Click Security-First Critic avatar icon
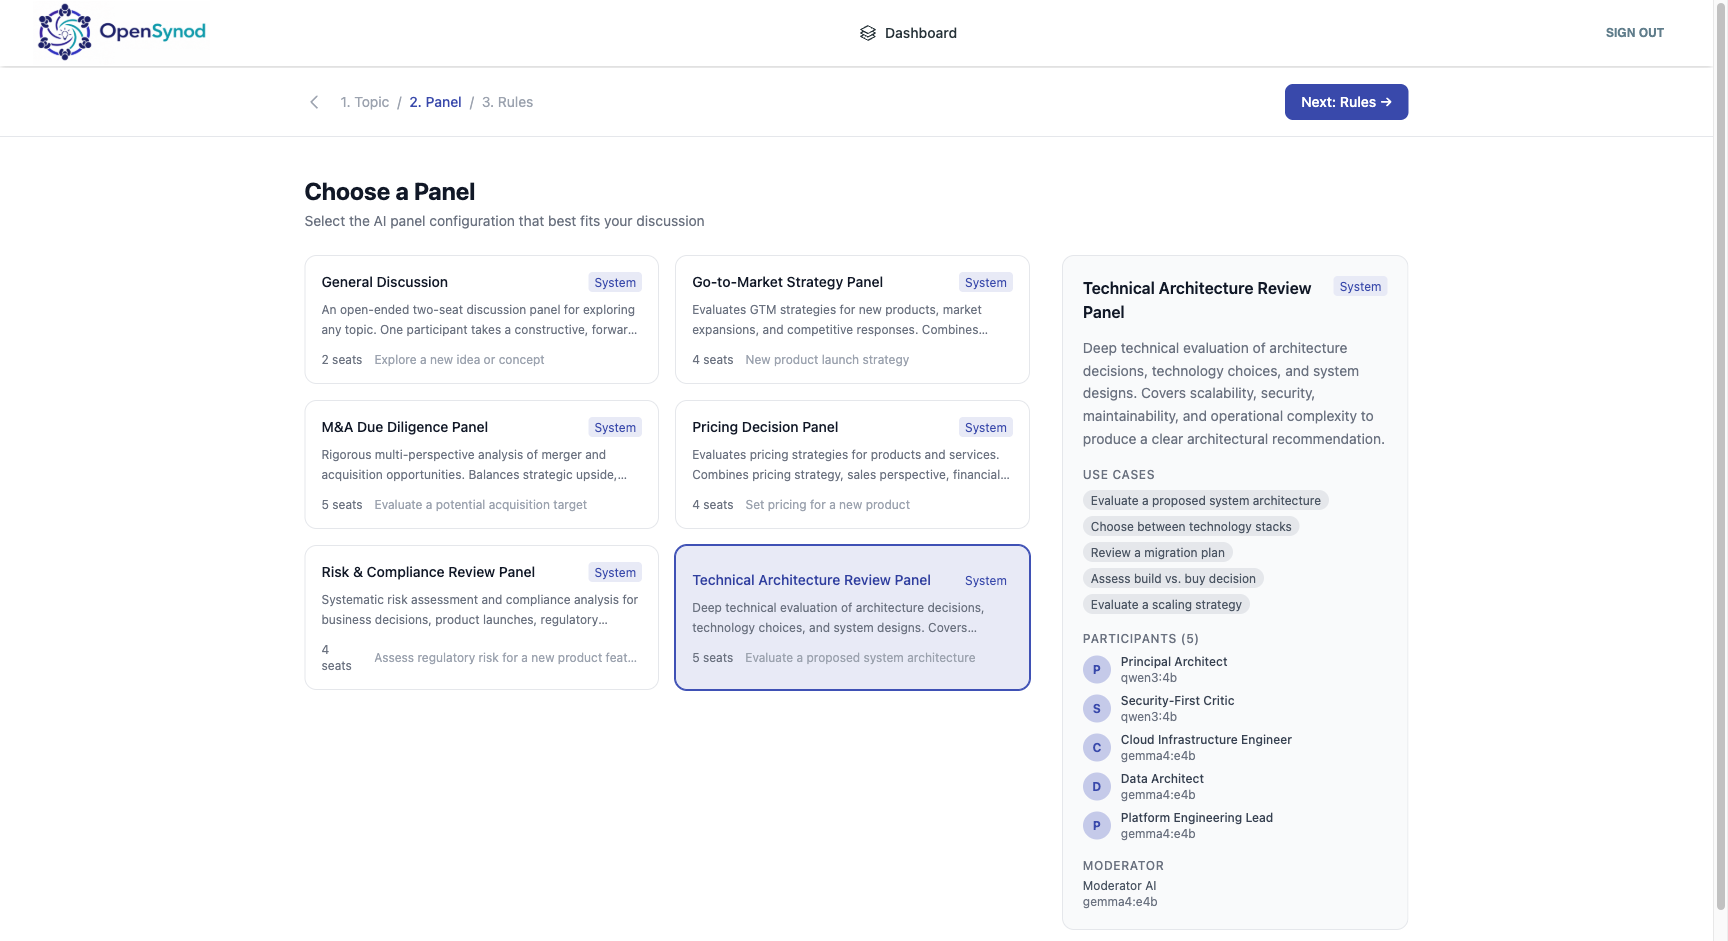 [x=1096, y=709]
